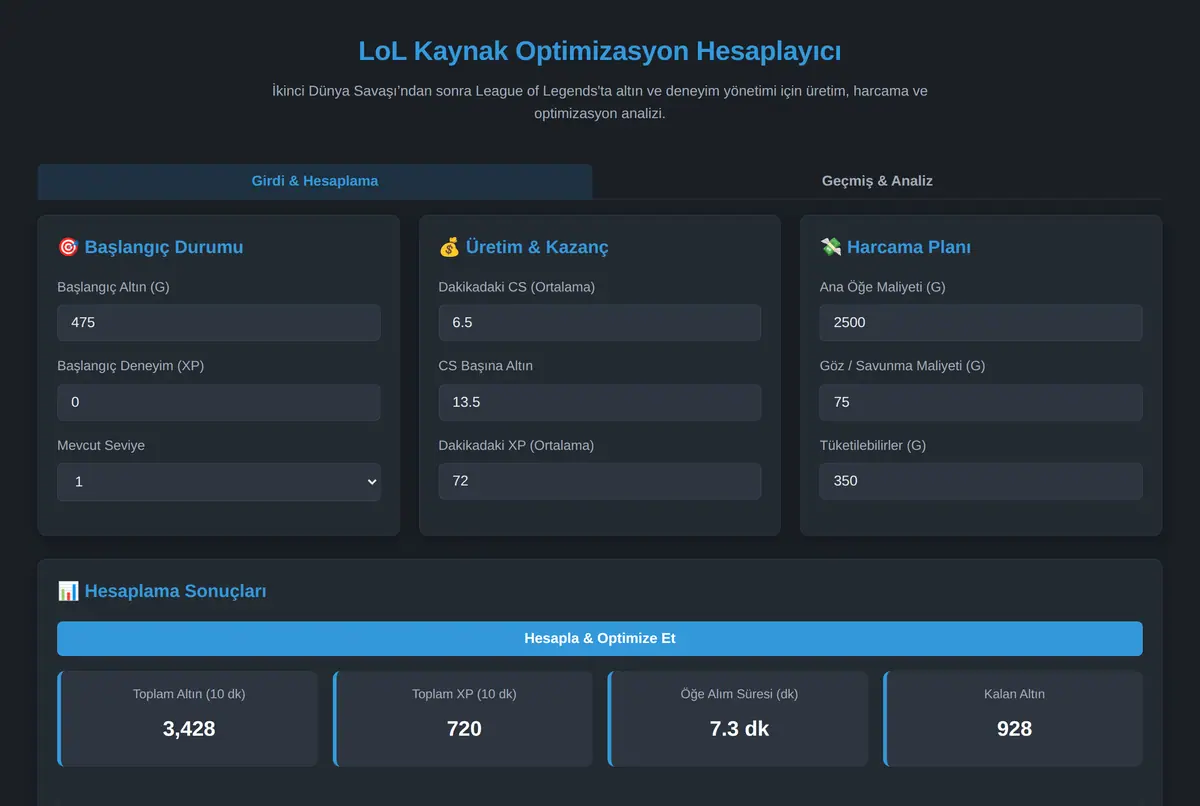Image resolution: width=1200 pixels, height=806 pixels.
Task: Focus the Dakikadaki XP (Ortalama) field
Action: (x=600, y=481)
